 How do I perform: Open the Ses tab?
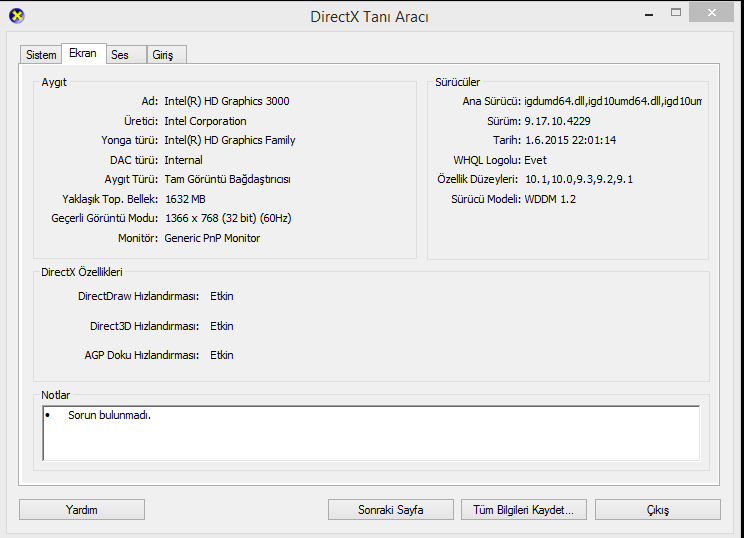120,55
